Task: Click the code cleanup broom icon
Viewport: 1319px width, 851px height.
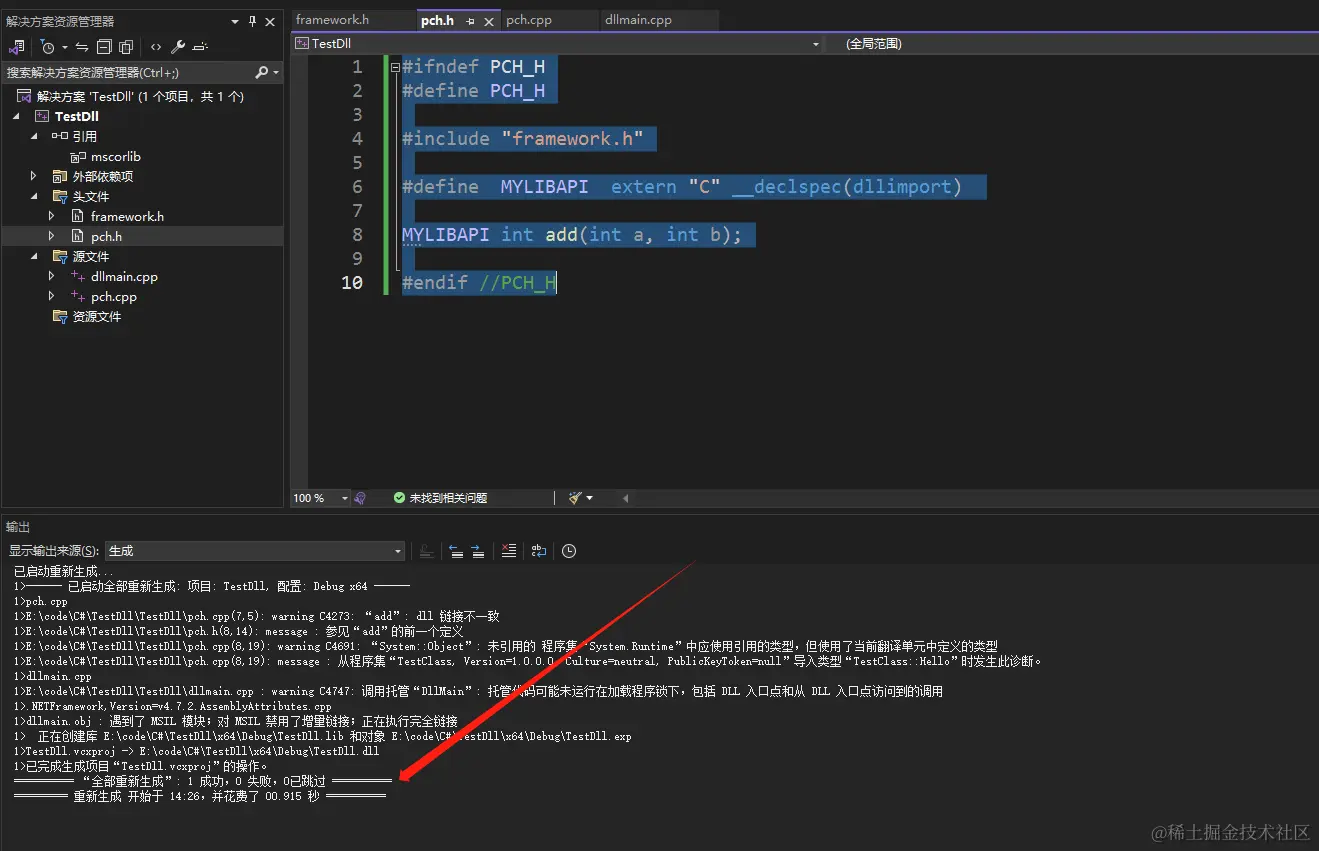Action: point(575,498)
